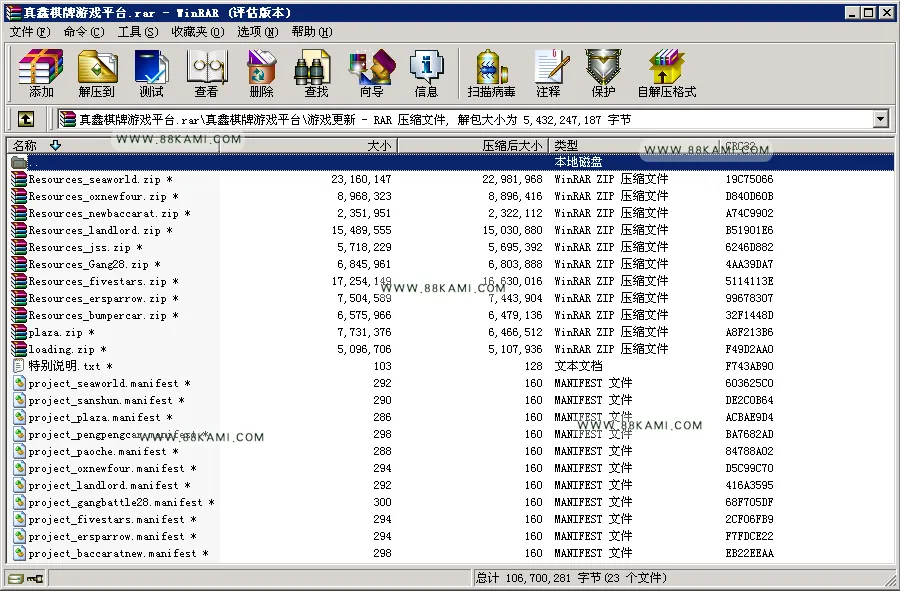This screenshot has width=900, height=591.
Task: Click size value 23,160,147
Action: (361, 179)
